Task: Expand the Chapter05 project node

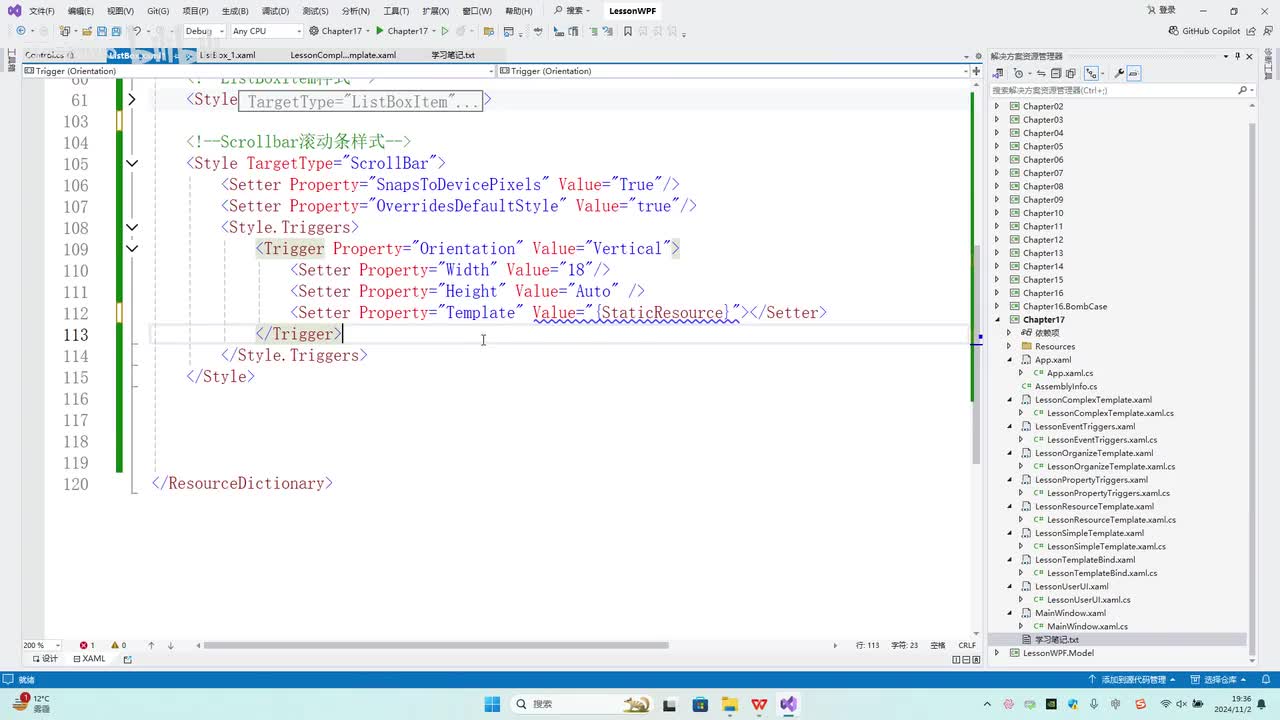Action: [996, 146]
